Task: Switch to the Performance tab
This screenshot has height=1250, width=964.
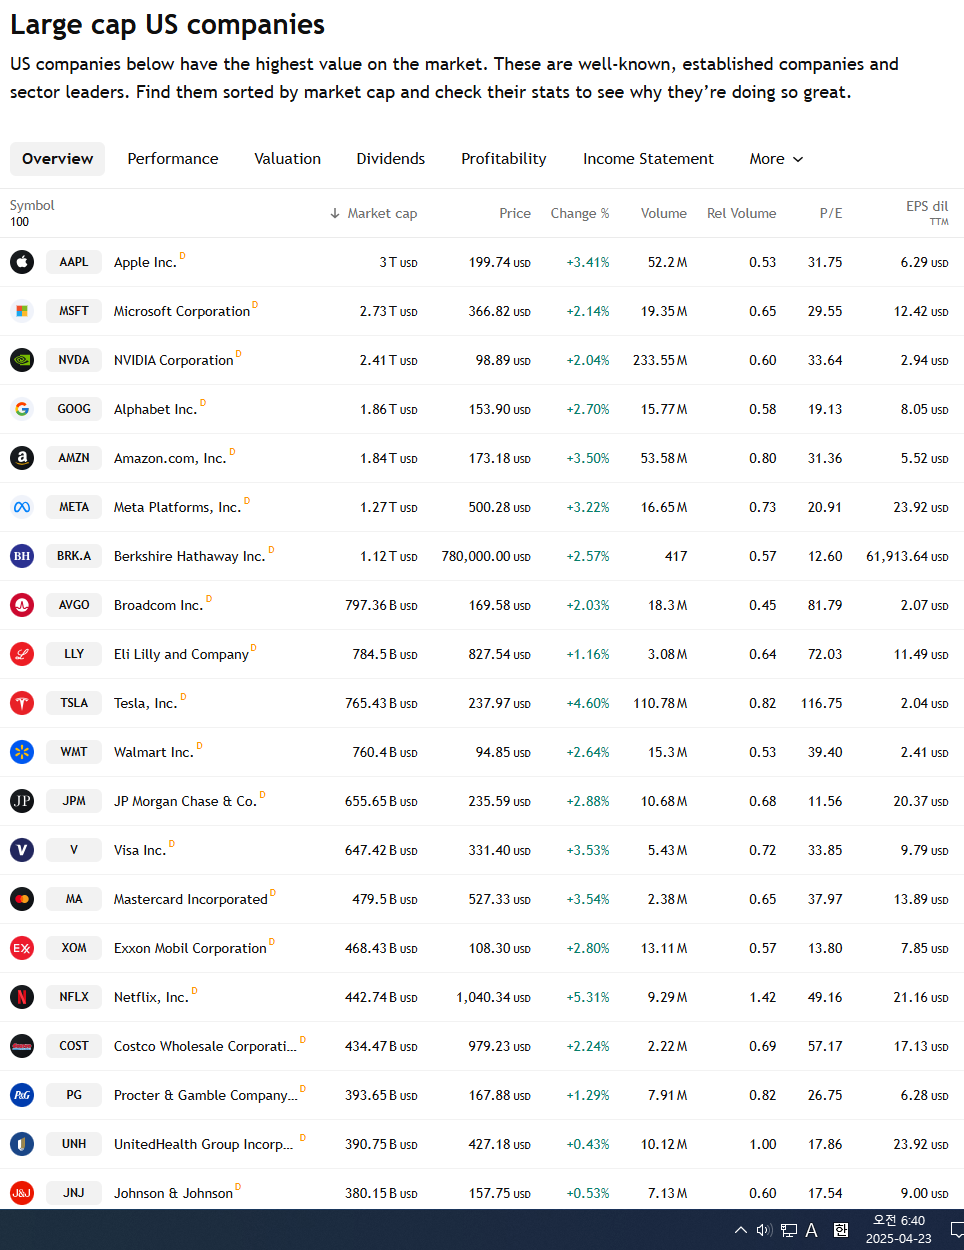Action: pos(173,159)
